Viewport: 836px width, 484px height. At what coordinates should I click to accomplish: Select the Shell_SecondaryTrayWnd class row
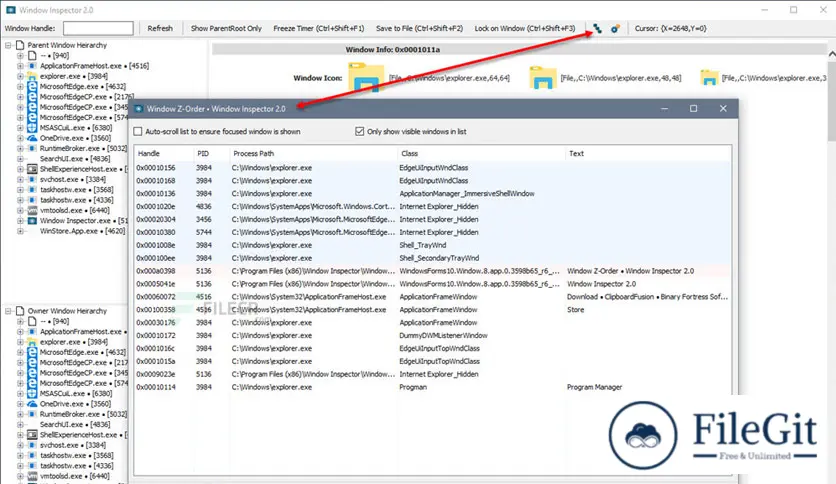point(432,258)
